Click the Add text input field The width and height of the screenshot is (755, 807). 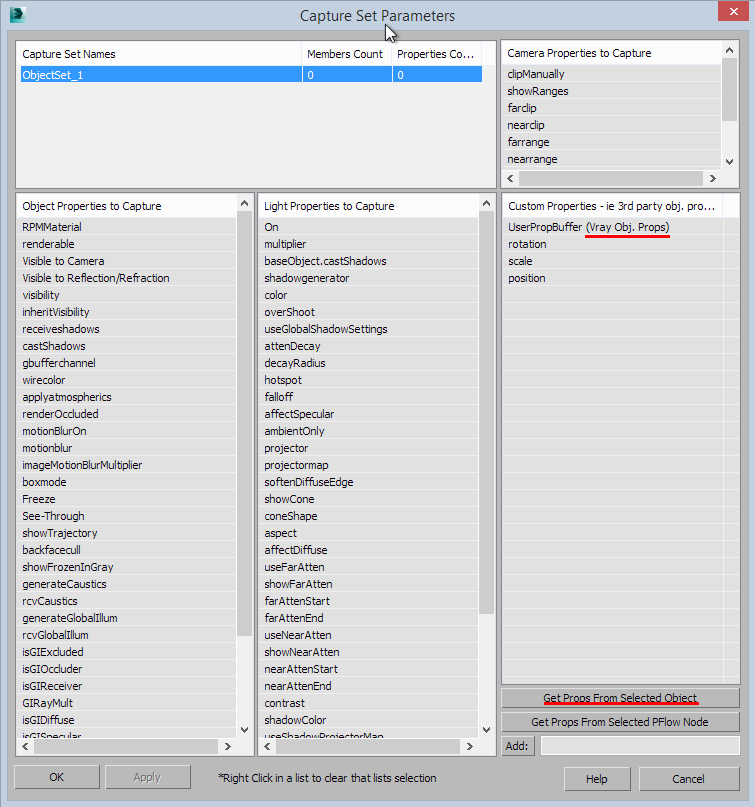(x=640, y=746)
